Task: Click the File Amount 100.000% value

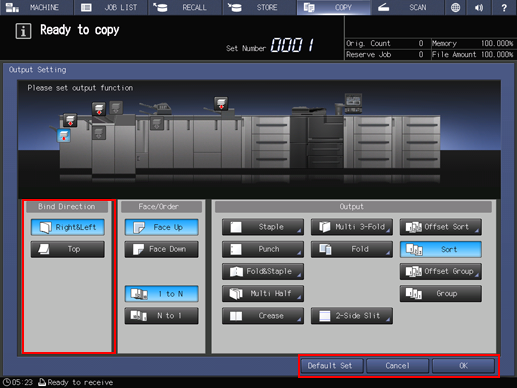Action: click(x=497, y=54)
